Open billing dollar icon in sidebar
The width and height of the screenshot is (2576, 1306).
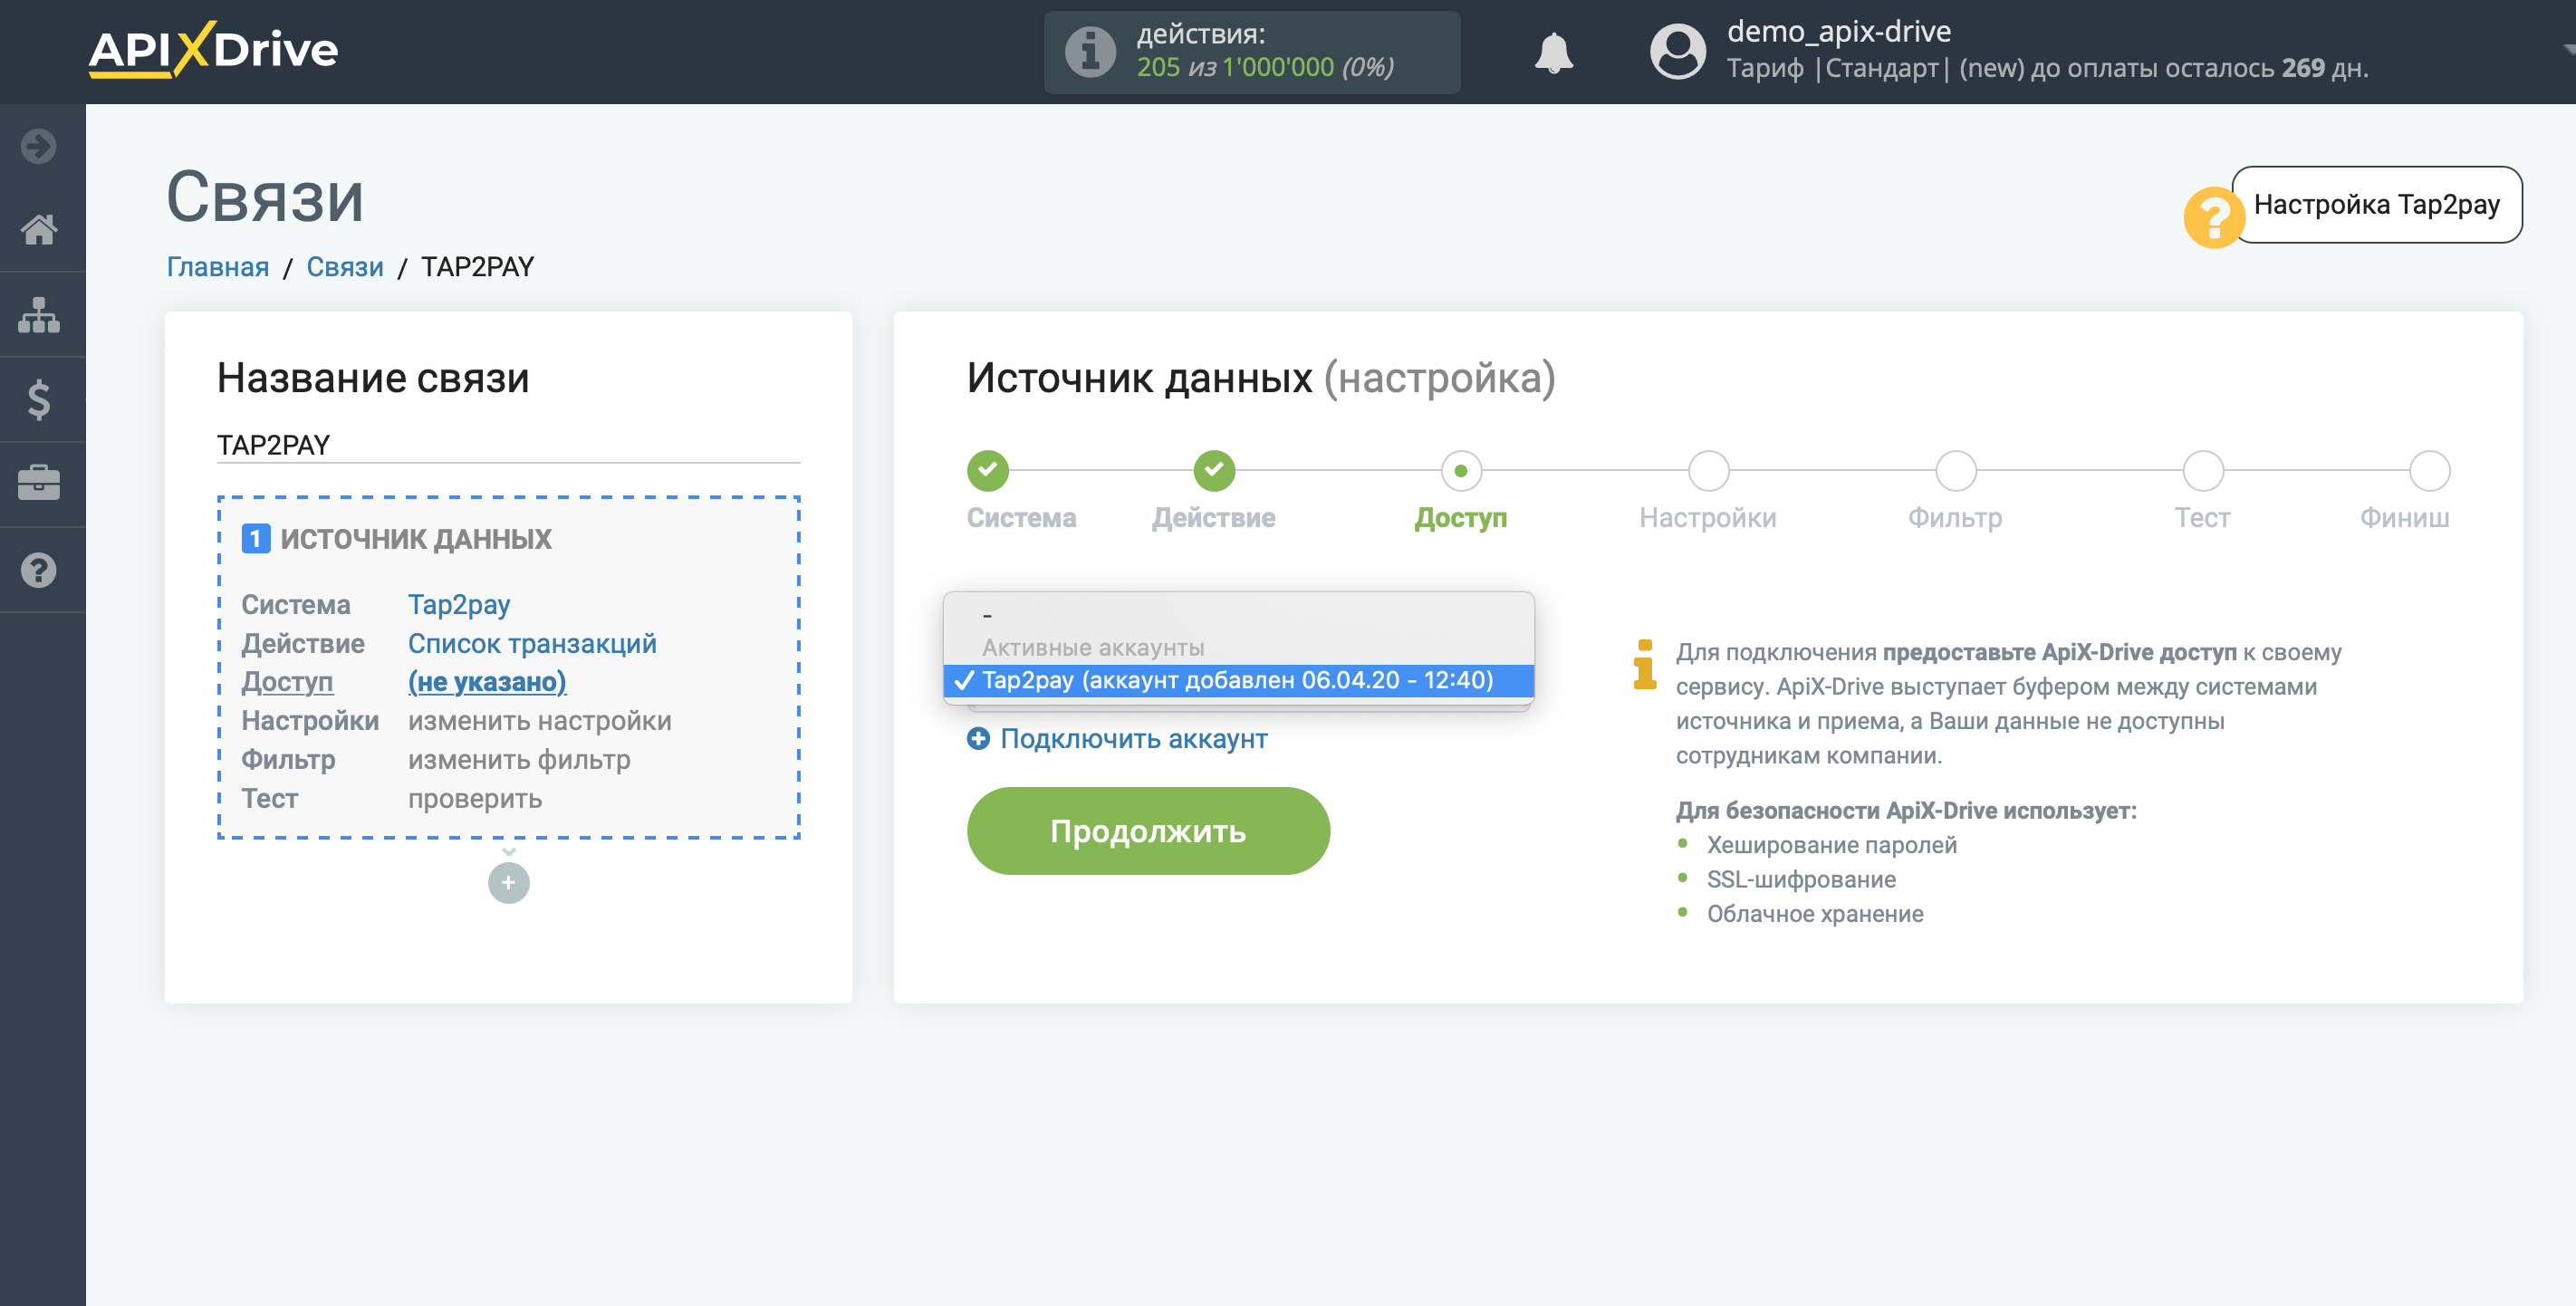click(x=39, y=400)
